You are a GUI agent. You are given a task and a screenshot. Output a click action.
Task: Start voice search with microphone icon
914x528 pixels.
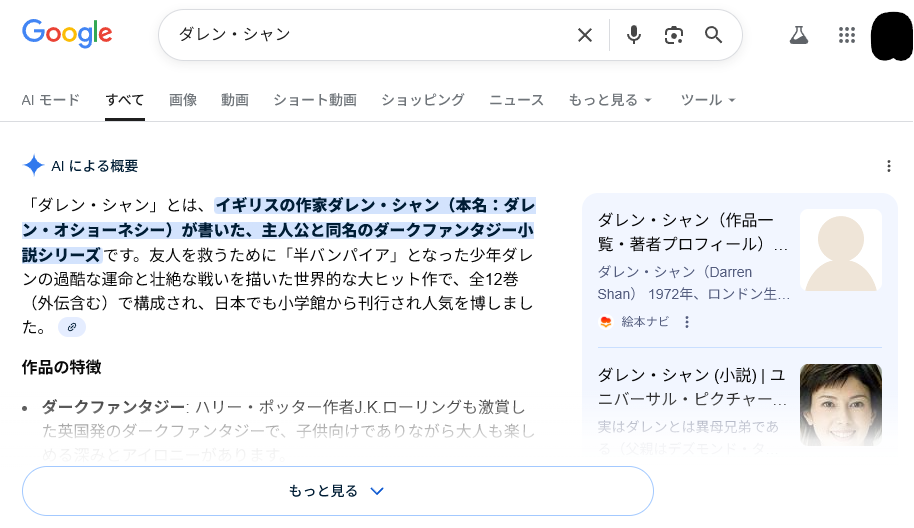pyautogui.click(x=633, y=35)
